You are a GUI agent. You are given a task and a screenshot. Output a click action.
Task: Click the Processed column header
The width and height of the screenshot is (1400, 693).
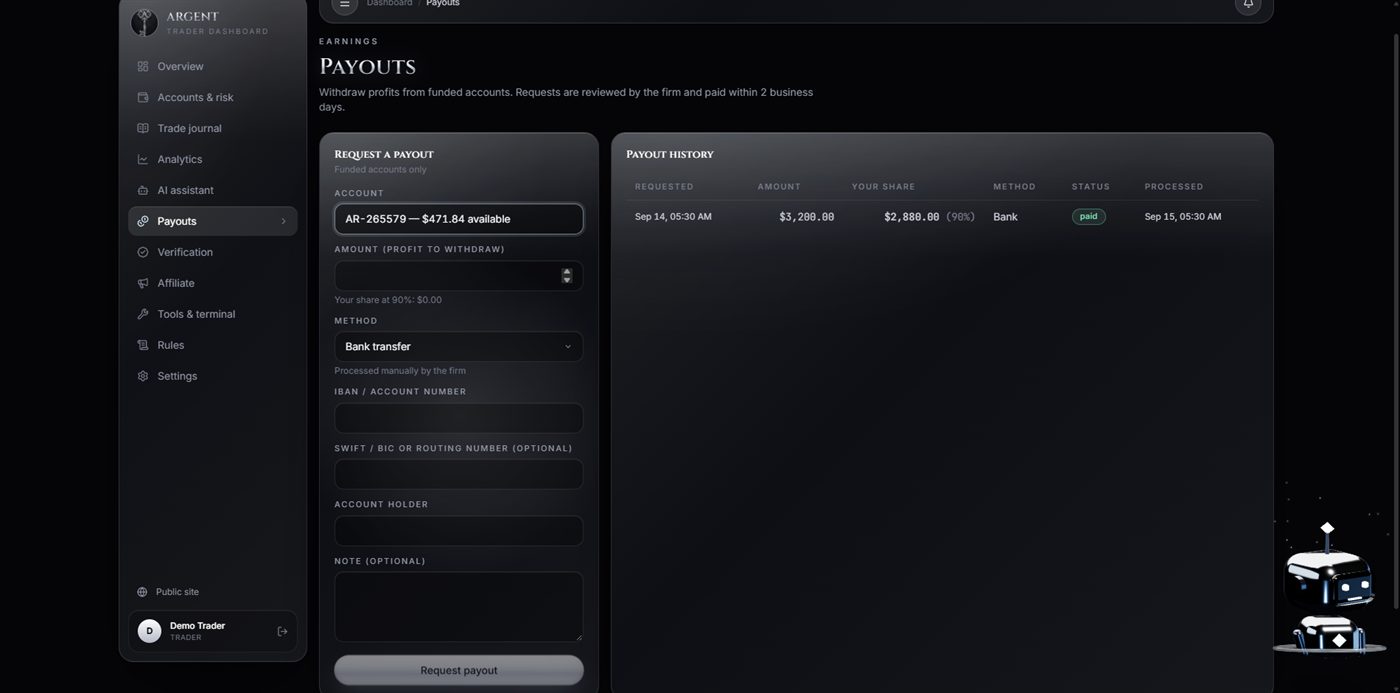(1174, 187)
